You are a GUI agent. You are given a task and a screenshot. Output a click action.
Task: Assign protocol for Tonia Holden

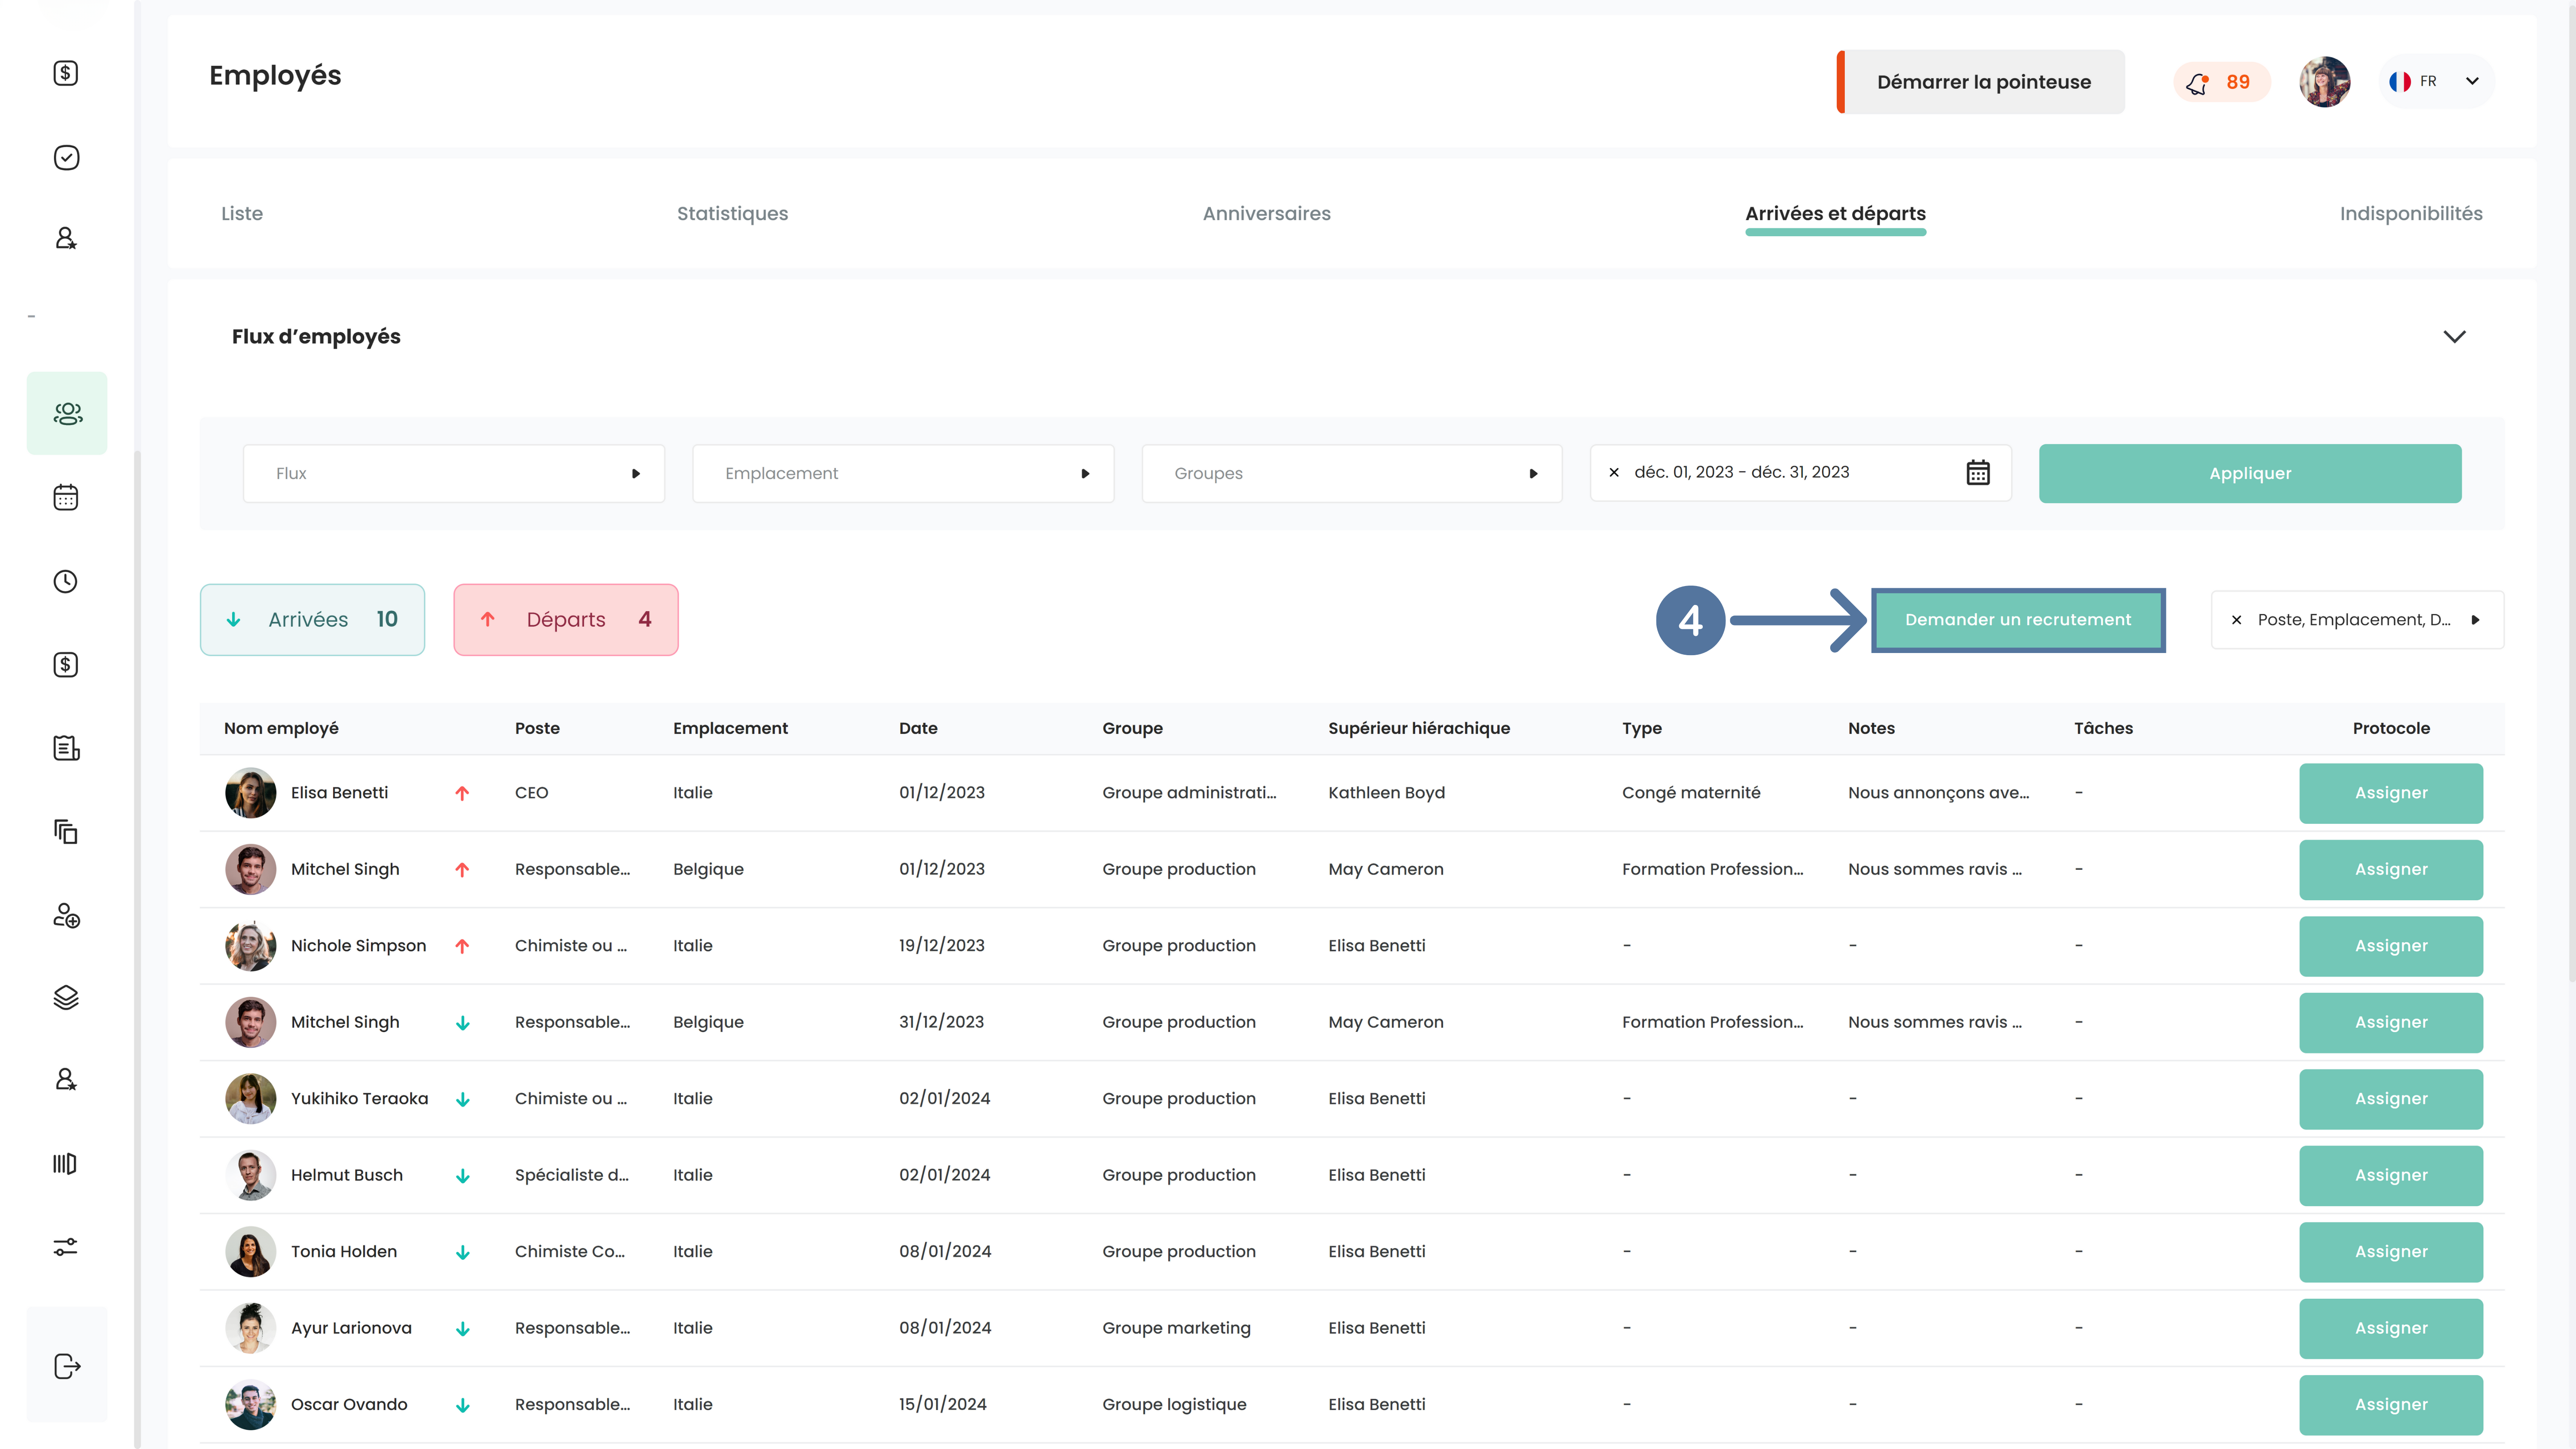tap(2390, 1252)
